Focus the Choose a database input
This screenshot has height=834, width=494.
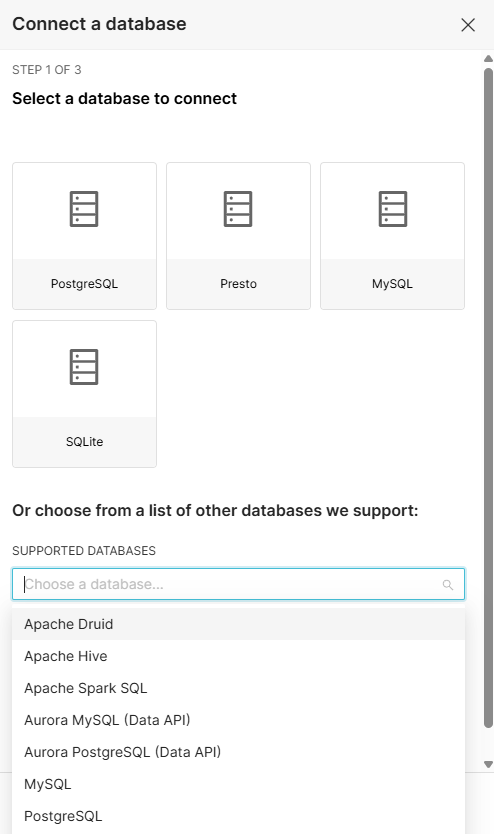click(x=238, y=584)
